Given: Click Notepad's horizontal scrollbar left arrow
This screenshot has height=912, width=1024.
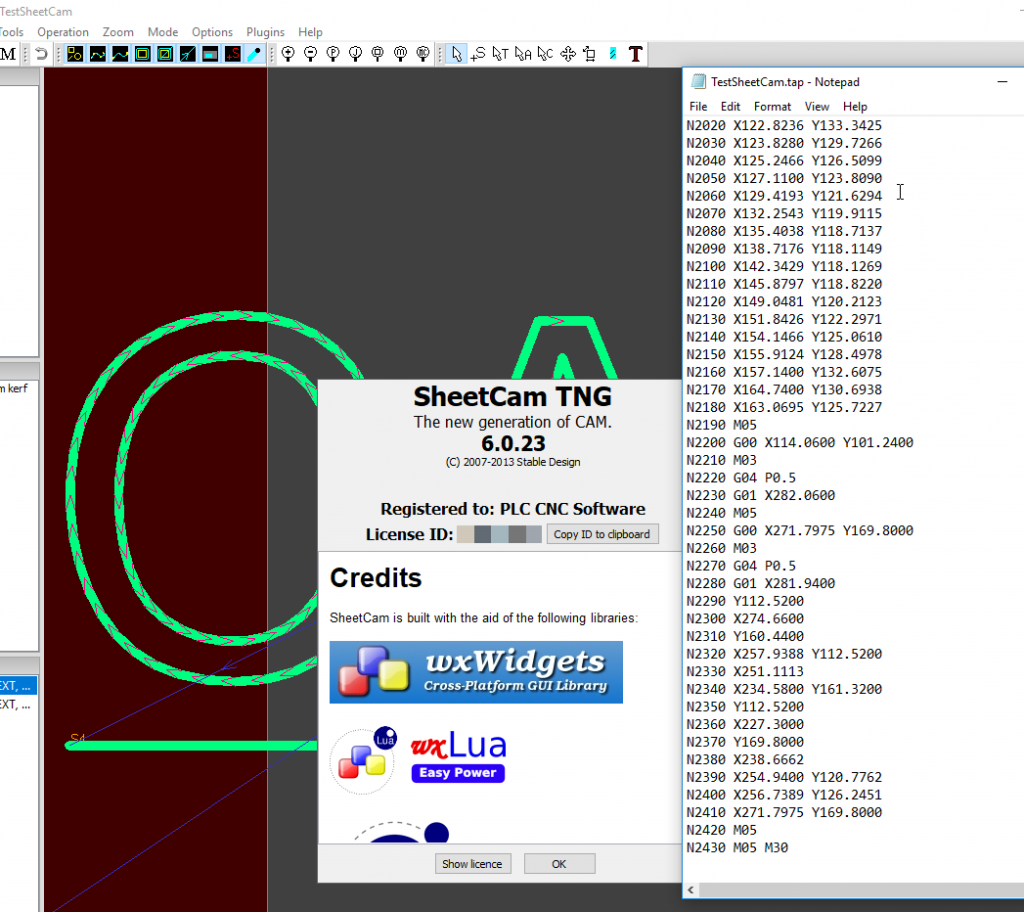Looking at the screenshot, I should pyautogui.click(x=693, y=890).
